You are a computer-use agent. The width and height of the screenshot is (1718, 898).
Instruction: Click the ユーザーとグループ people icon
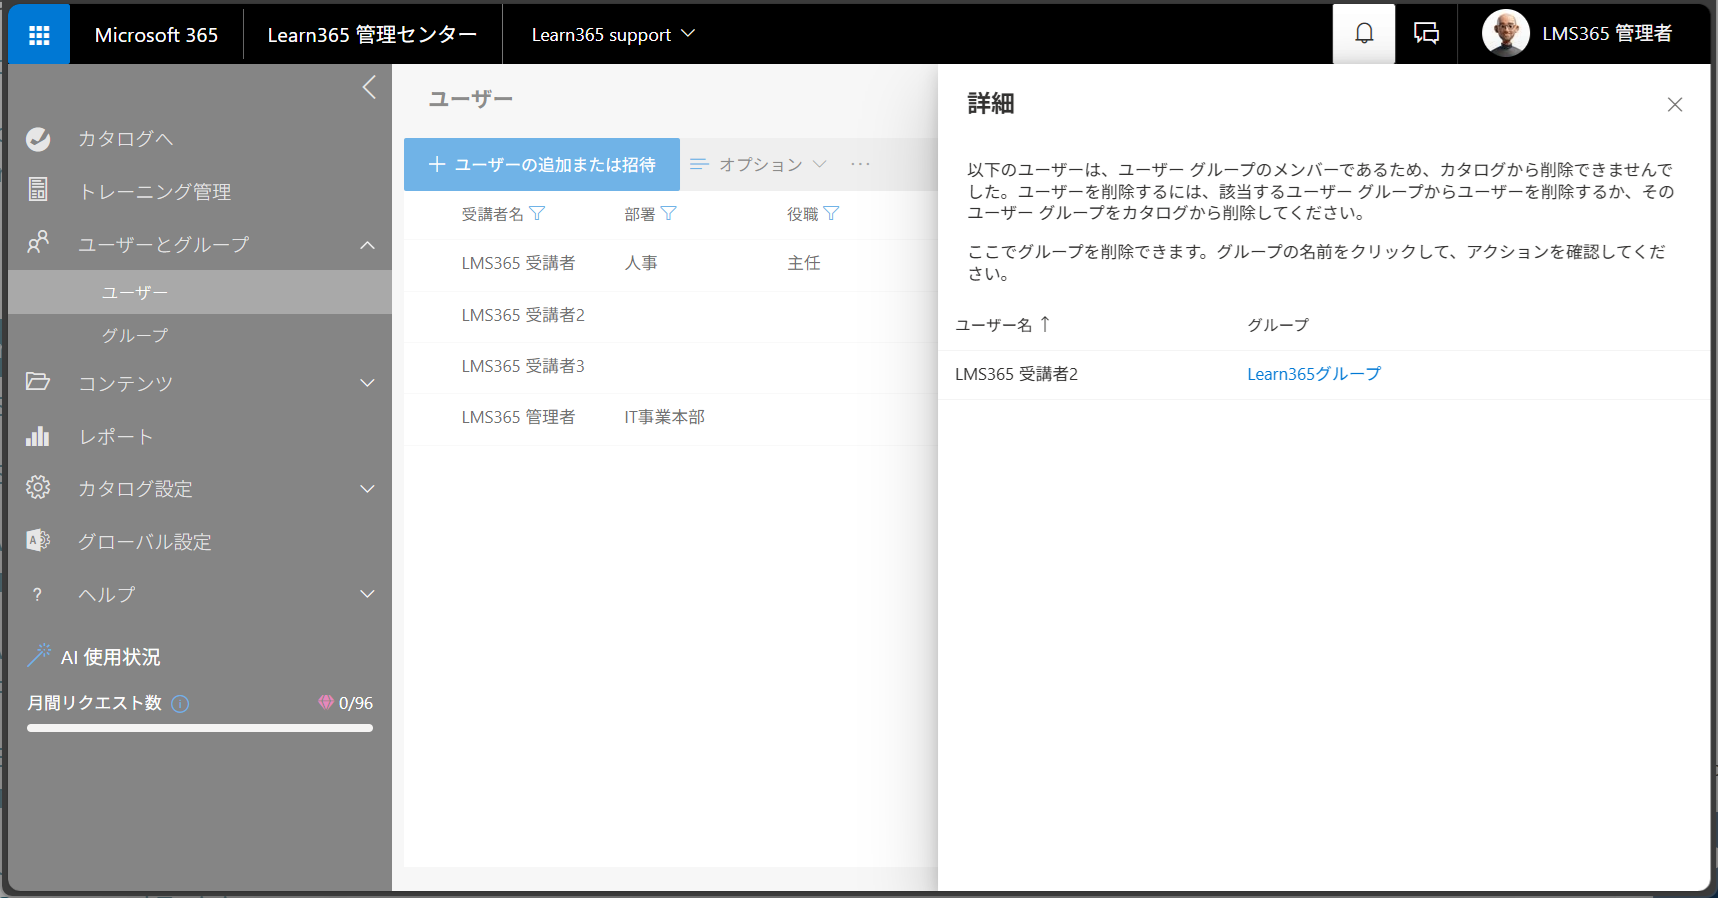pyautogui.click(x=38, y=243)
